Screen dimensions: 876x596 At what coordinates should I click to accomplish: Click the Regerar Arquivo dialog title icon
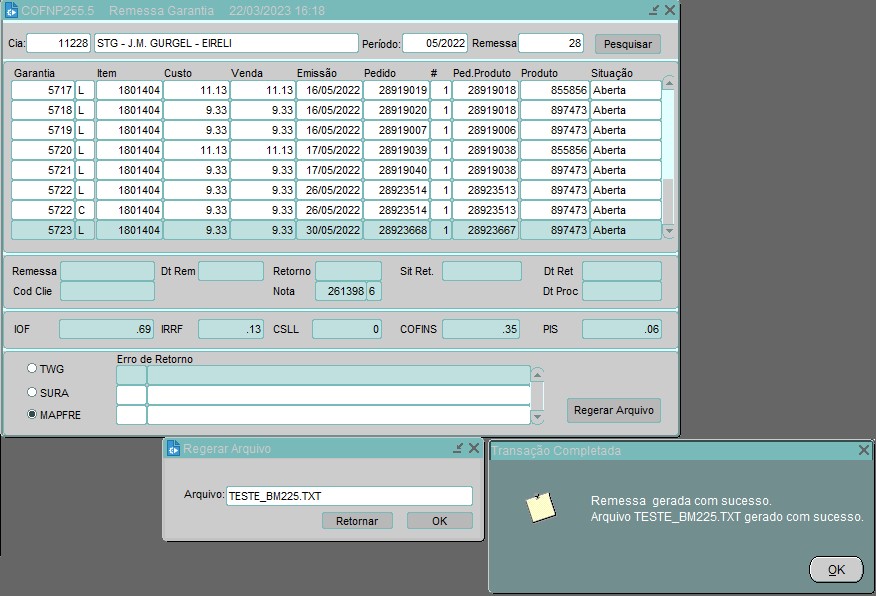point(172,449)
